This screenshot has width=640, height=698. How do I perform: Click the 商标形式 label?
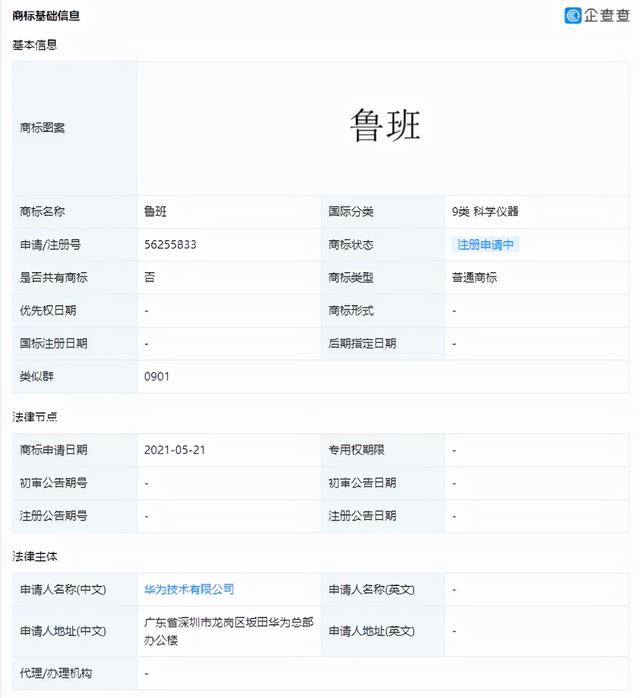pos(351,310)
